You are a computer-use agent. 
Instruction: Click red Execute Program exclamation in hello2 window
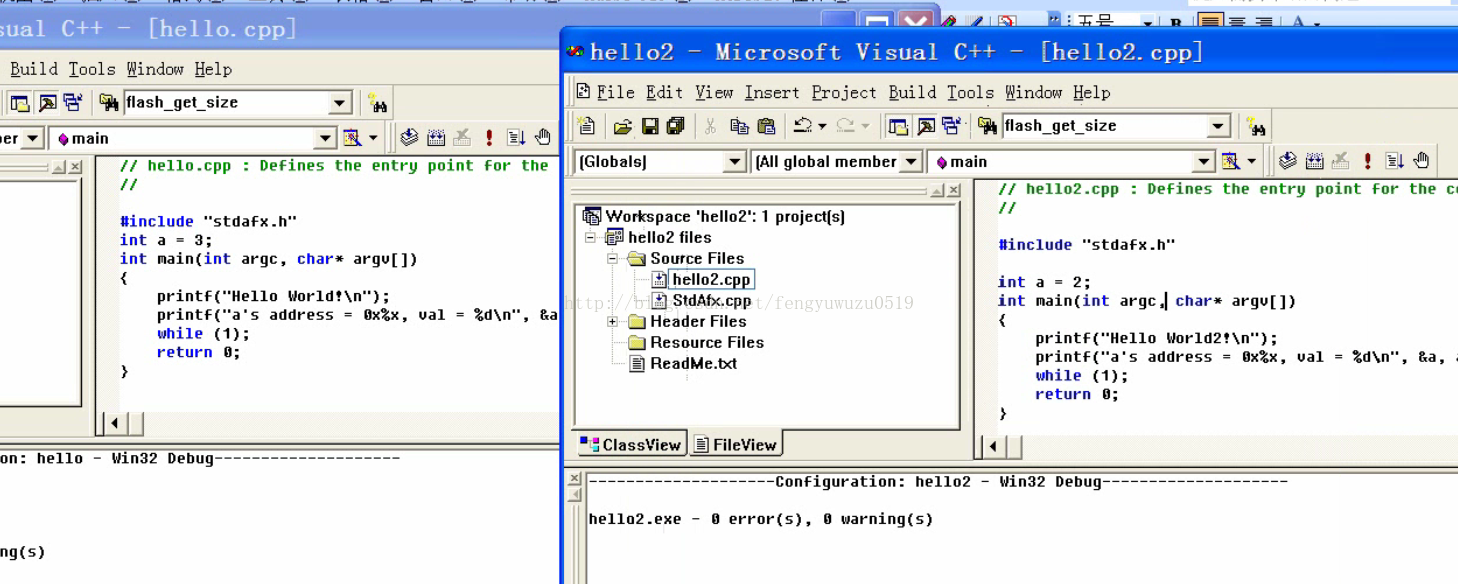click(1367, 161)
